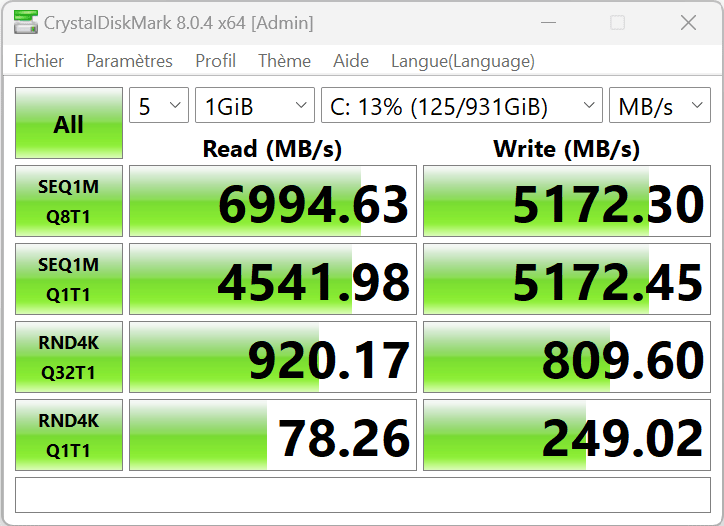The image size is (724, 526).
Task: Minimize the CrystalDiskMark window
Action: 548,23
